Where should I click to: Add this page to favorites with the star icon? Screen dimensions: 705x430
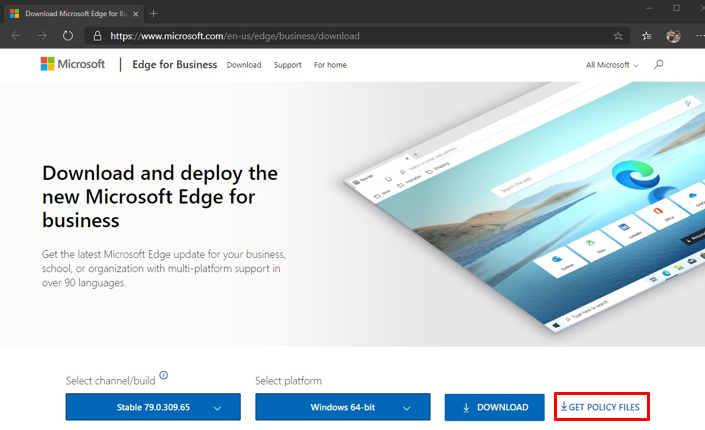point(618,36)
